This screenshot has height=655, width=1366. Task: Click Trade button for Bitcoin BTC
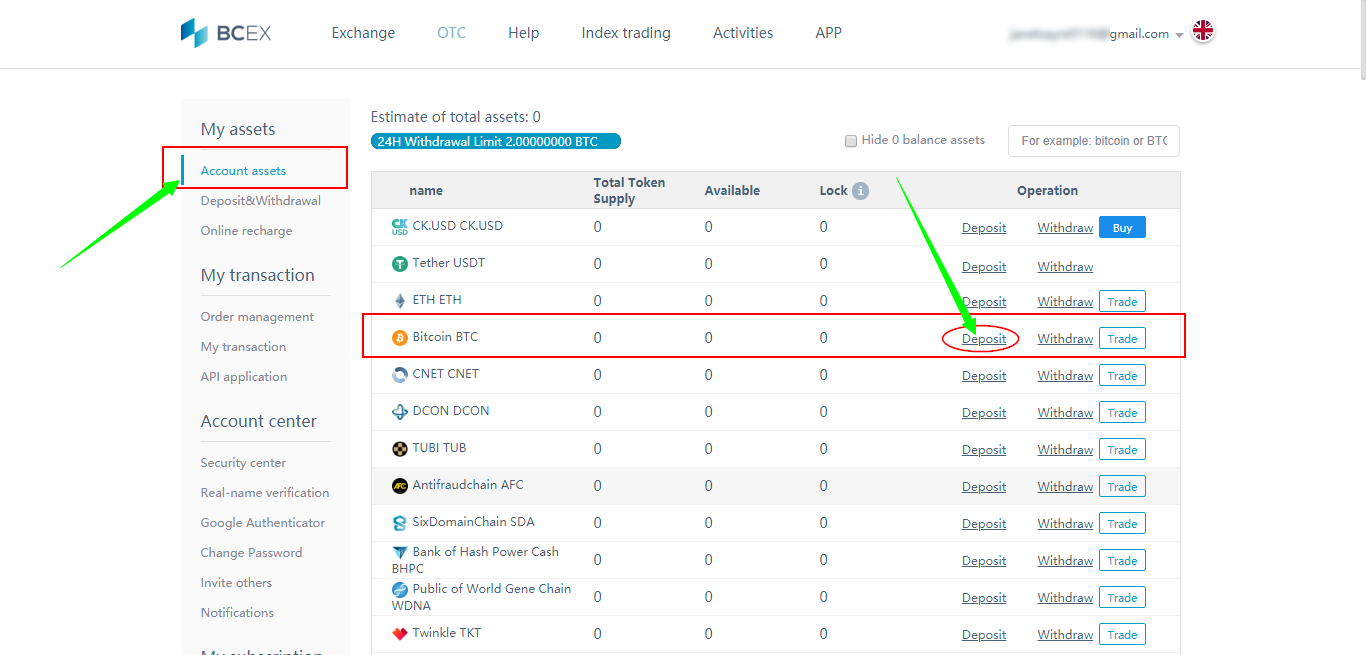[x=1122, y=339]
